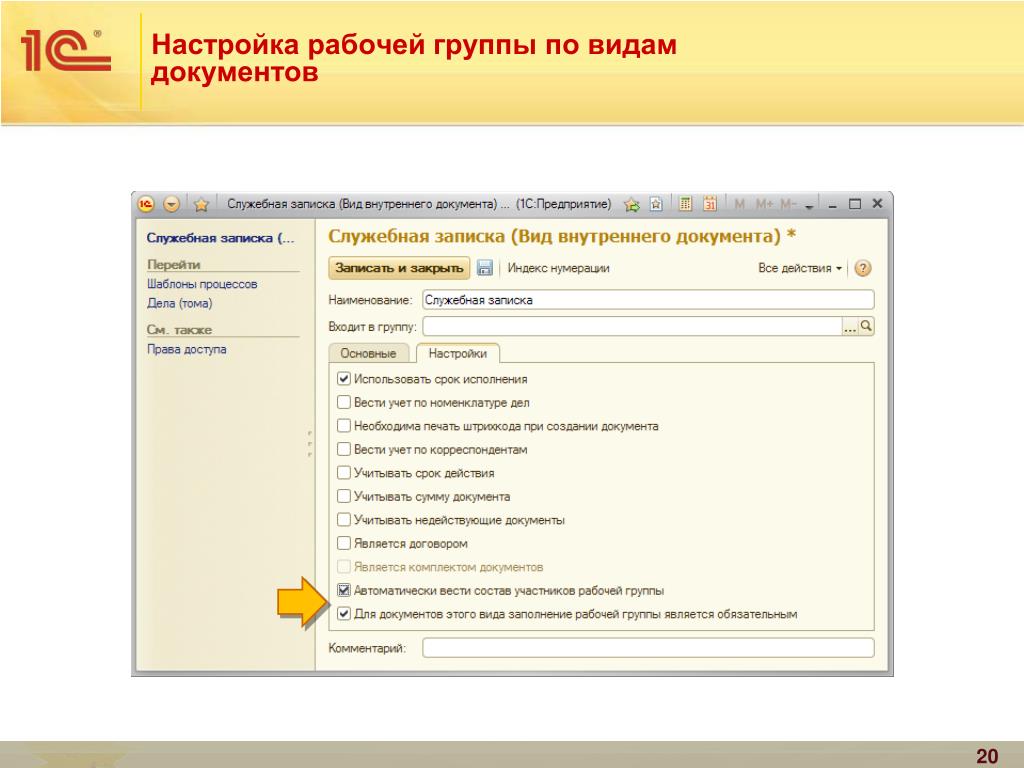Open the small title bar dropdown arrow
The width and height of the screenshot is (1024, 768).
point(809,206)
